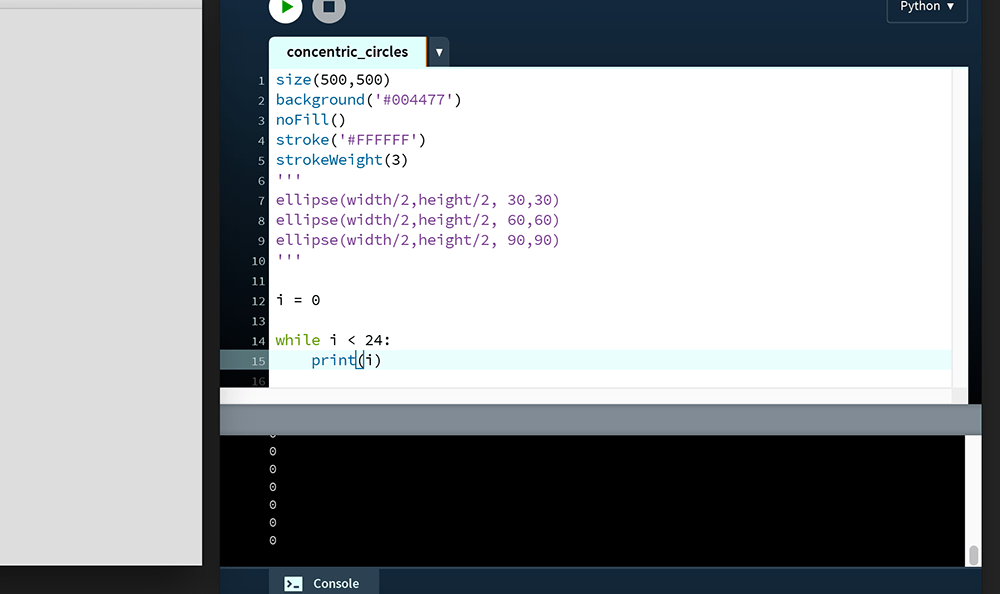Viewport: 1000px width, 594px height.
Task: Run the sketch with the play button
Action: (x=285, y=7)
